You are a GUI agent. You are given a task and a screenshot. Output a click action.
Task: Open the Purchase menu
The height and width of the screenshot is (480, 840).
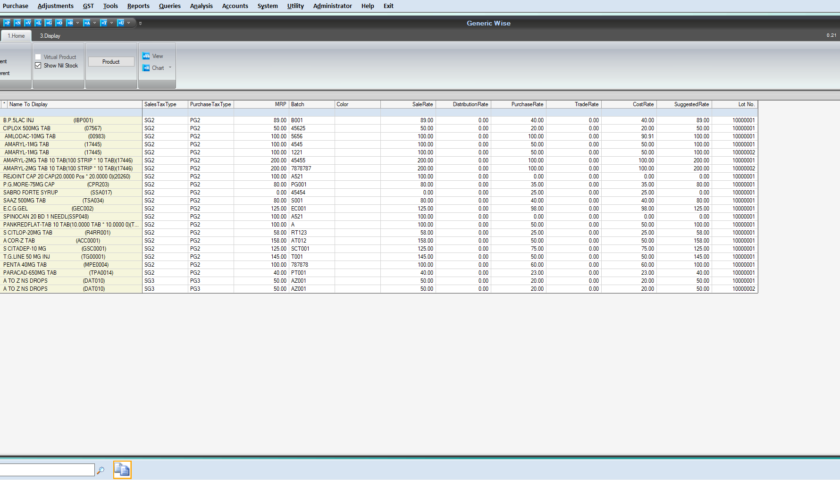click(16, 6)
